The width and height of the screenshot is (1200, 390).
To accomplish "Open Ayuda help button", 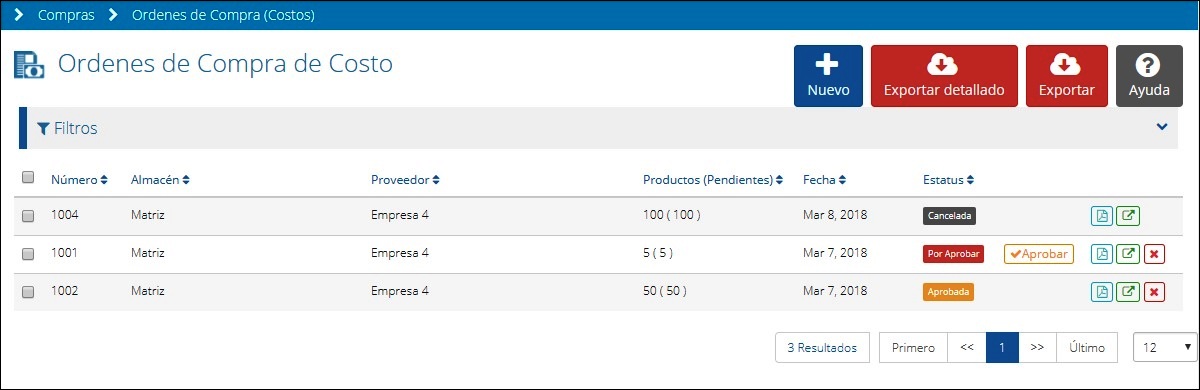I will pyautogui.click(x=1149, y=76).
